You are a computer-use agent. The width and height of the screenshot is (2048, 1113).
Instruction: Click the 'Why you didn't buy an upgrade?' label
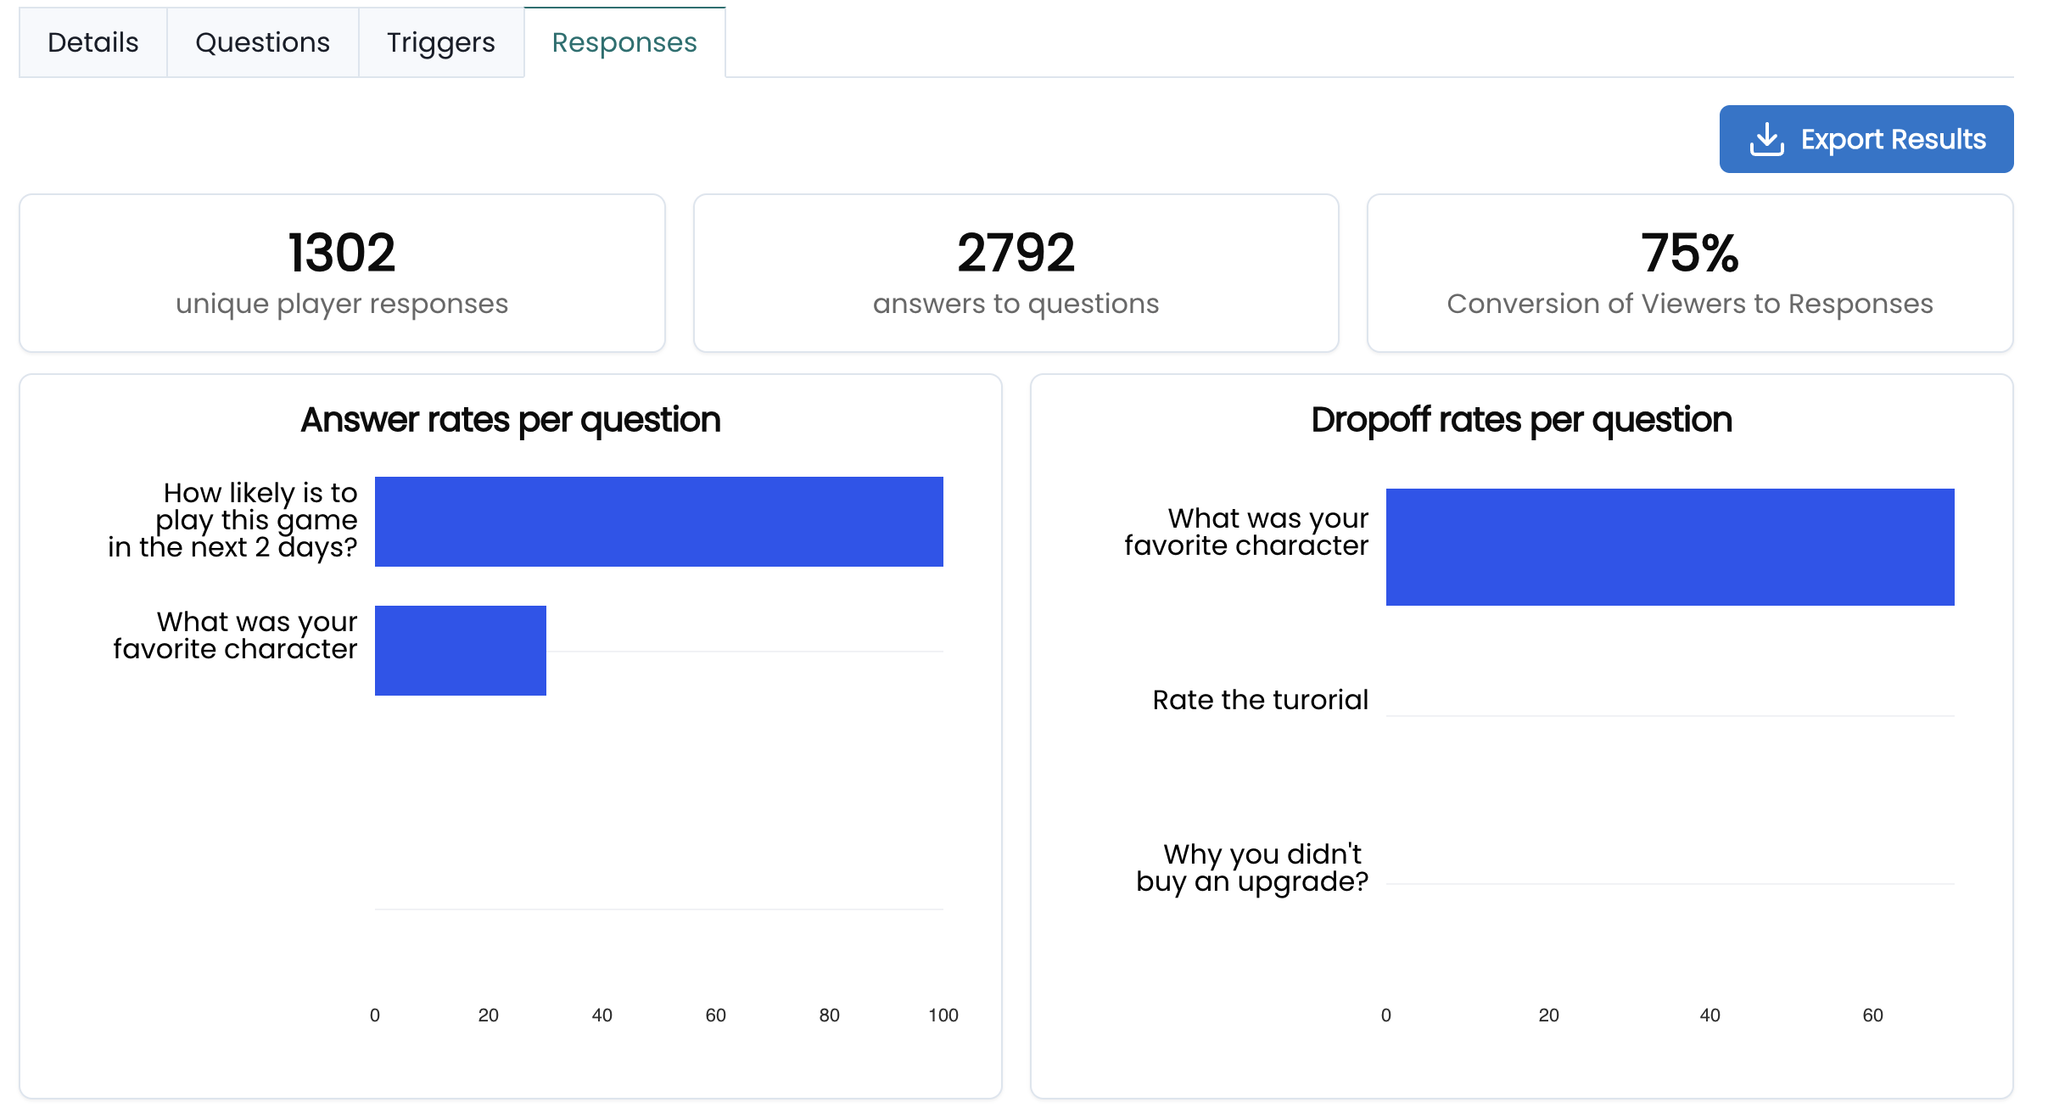coord(1252,868)
